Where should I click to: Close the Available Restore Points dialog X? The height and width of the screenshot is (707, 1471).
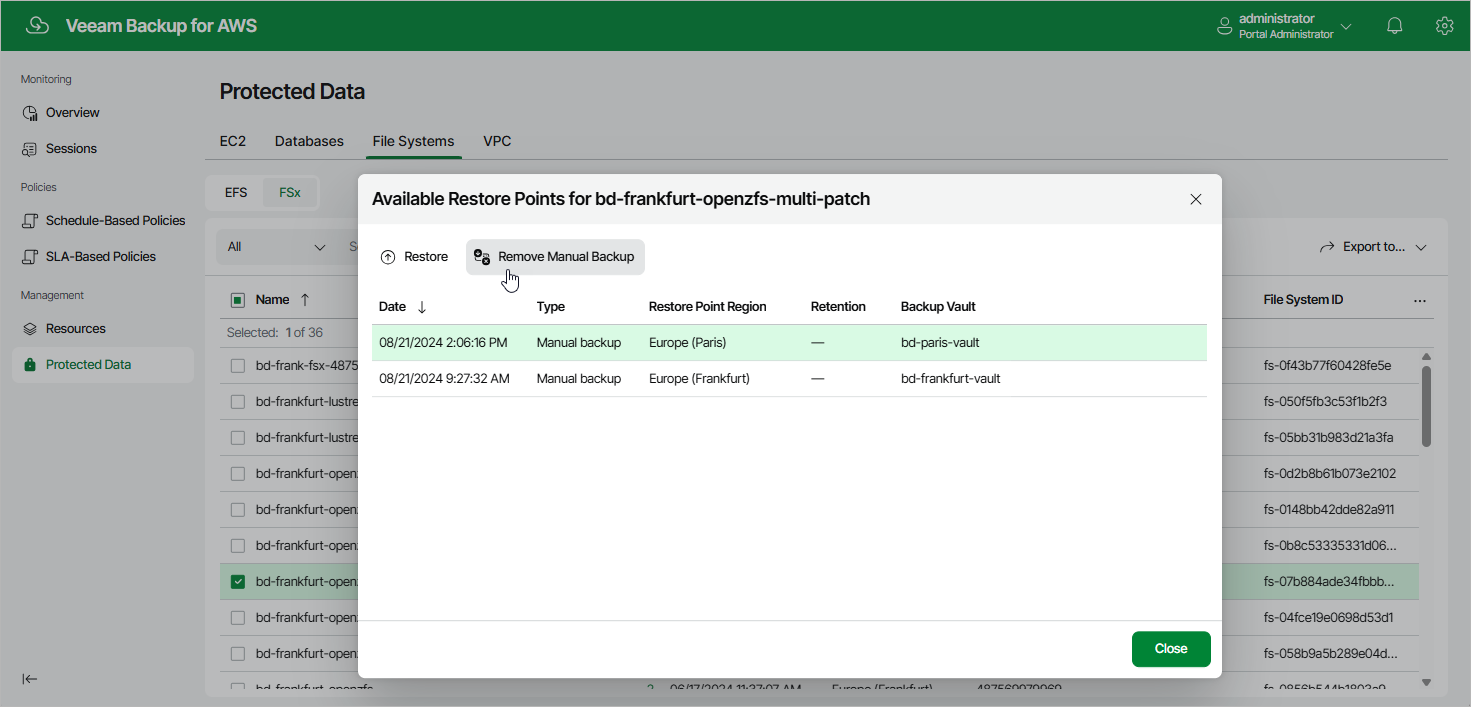click(1196, 199)
